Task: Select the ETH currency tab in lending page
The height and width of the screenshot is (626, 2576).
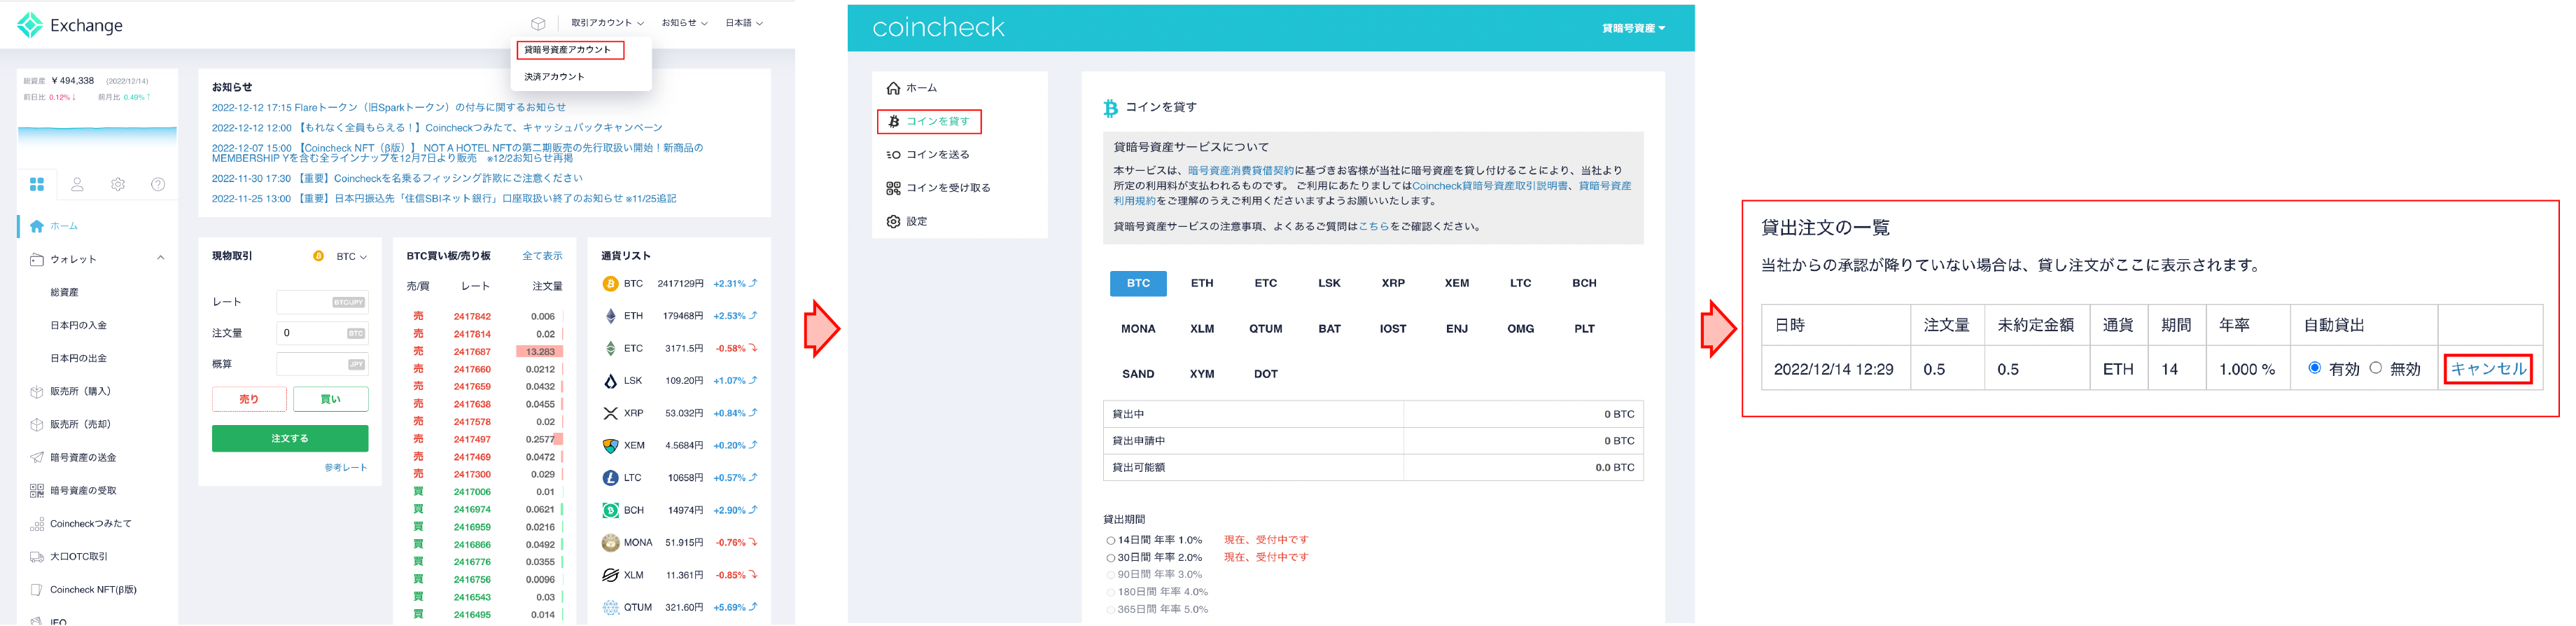Action: point(1202,283)
